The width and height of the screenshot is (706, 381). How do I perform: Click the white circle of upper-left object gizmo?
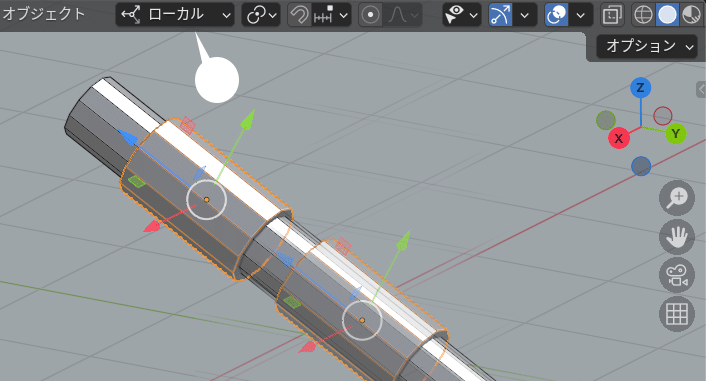point(206,200)
